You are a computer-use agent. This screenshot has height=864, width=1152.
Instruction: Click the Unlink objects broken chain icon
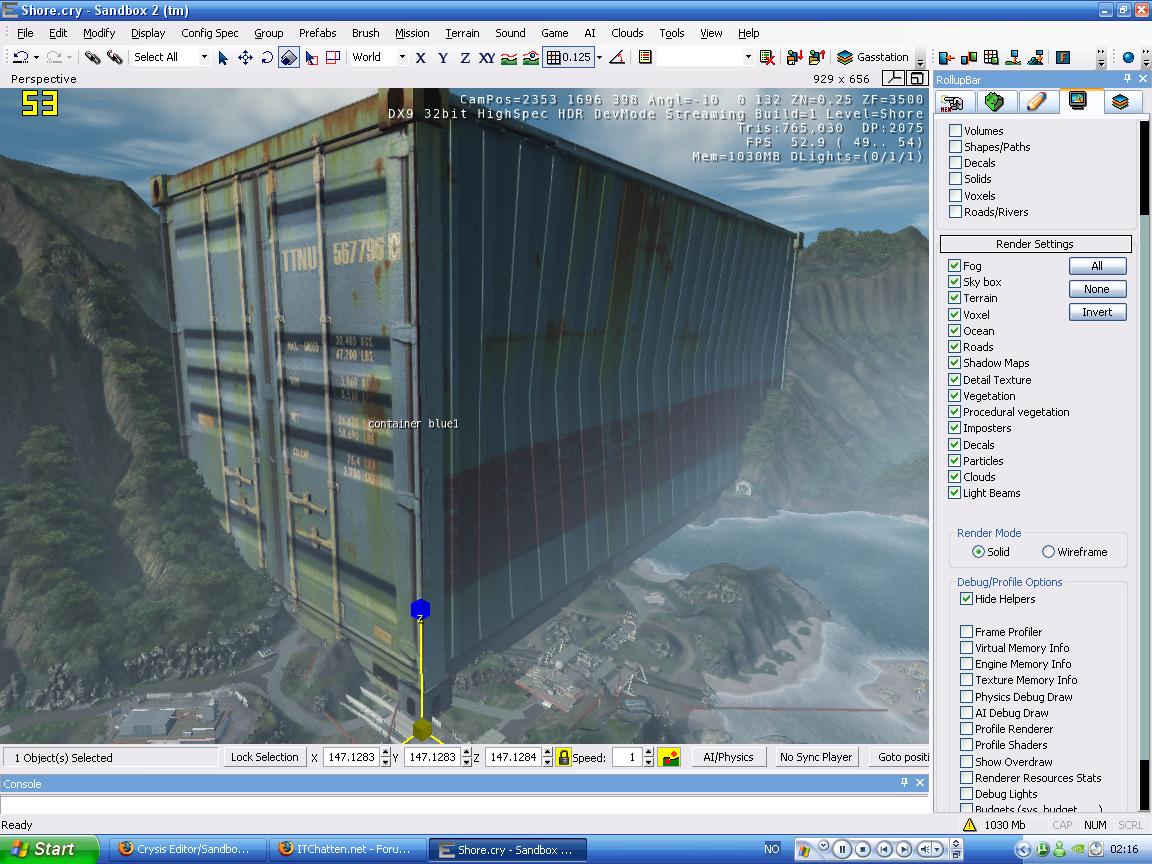pyautogui.click(x=114, y=57)
